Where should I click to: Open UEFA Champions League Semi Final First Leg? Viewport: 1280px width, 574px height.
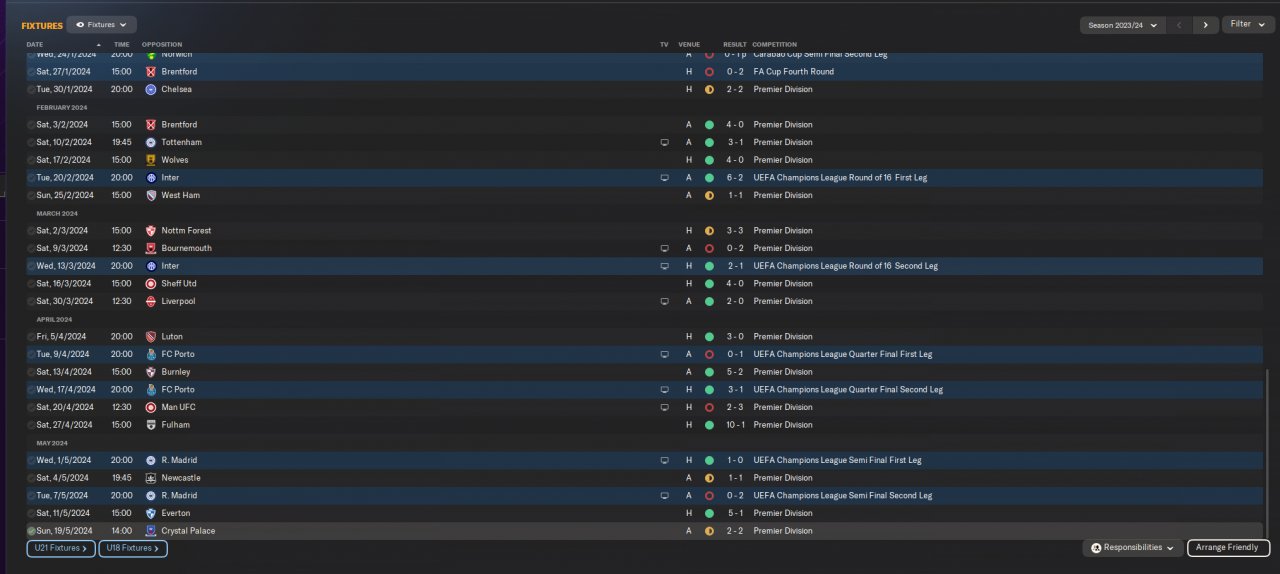click(838, 460)
